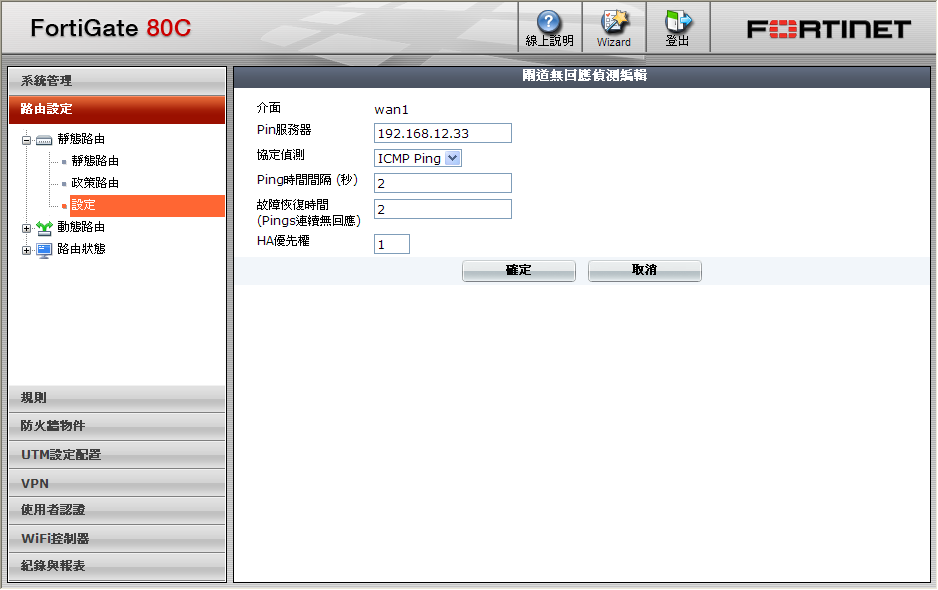This screenshot has width=938, height=590.
Task: Click the Pin服務器 IP address field
Action: pyautogui.click(x=443, y=133)
